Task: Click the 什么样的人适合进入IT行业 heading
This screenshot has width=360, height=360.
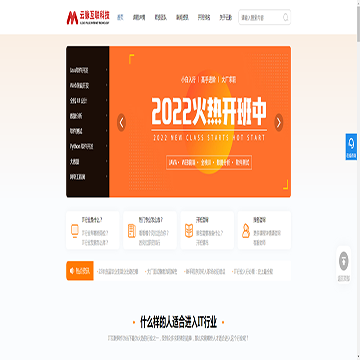Action: pos(178,323)
